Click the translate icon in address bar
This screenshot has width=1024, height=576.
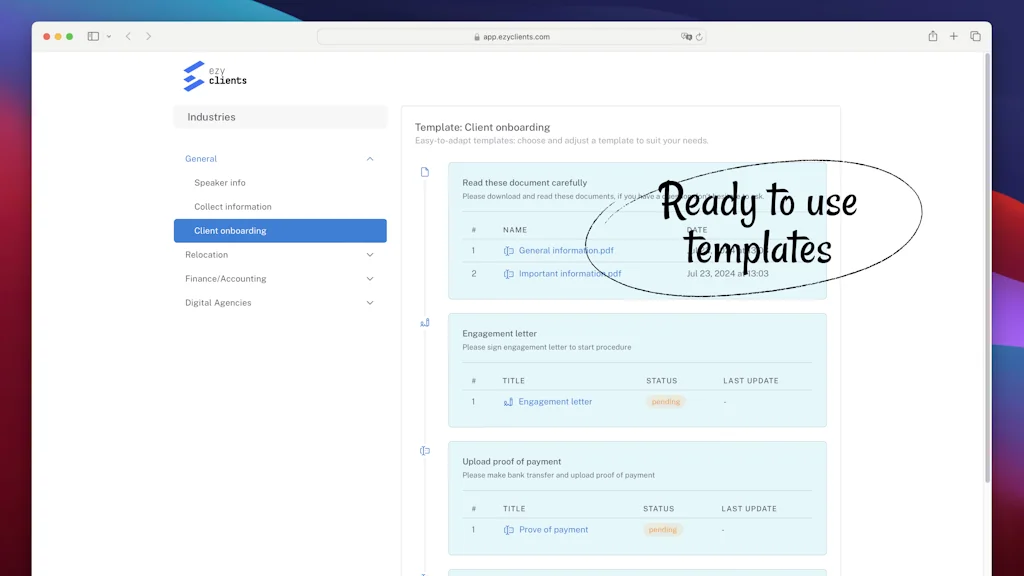(x=686, y=37)
